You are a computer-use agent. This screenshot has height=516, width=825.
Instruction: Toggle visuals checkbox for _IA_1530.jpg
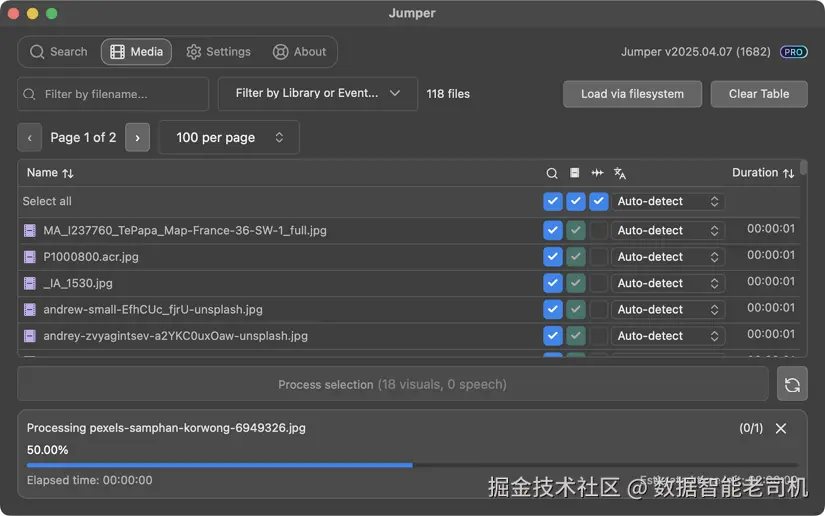[576, 283]
